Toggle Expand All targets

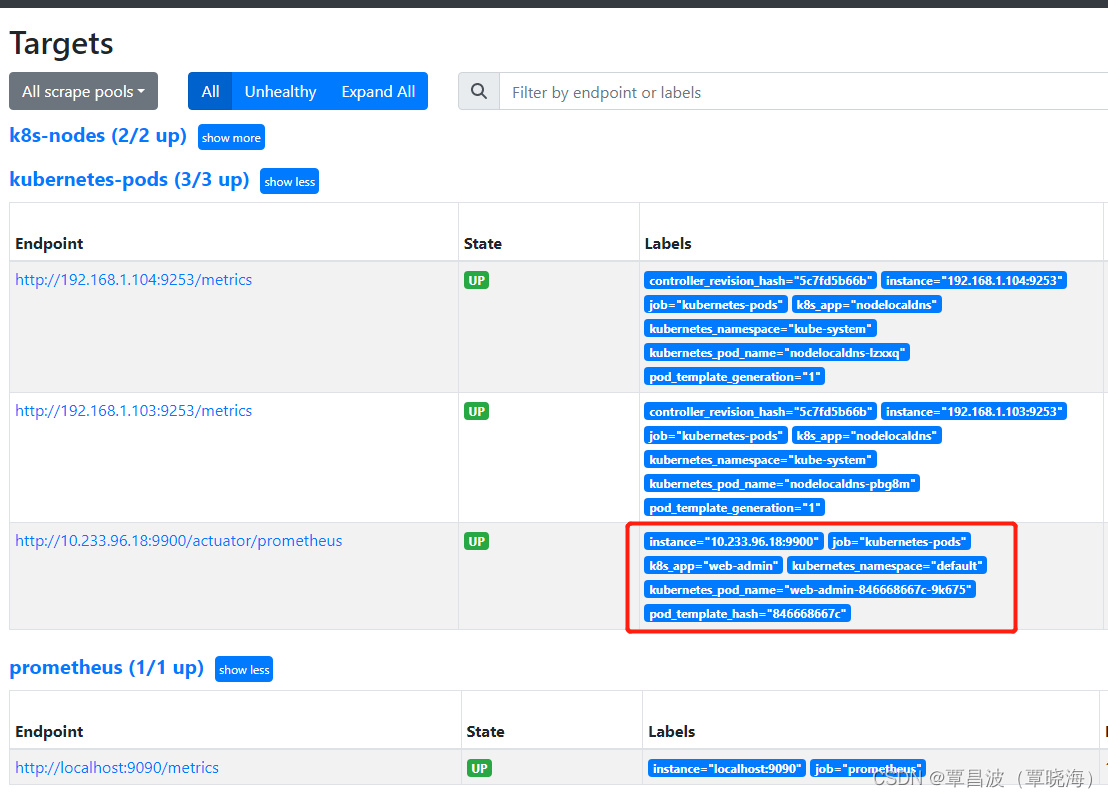click(x=377, y=91)
